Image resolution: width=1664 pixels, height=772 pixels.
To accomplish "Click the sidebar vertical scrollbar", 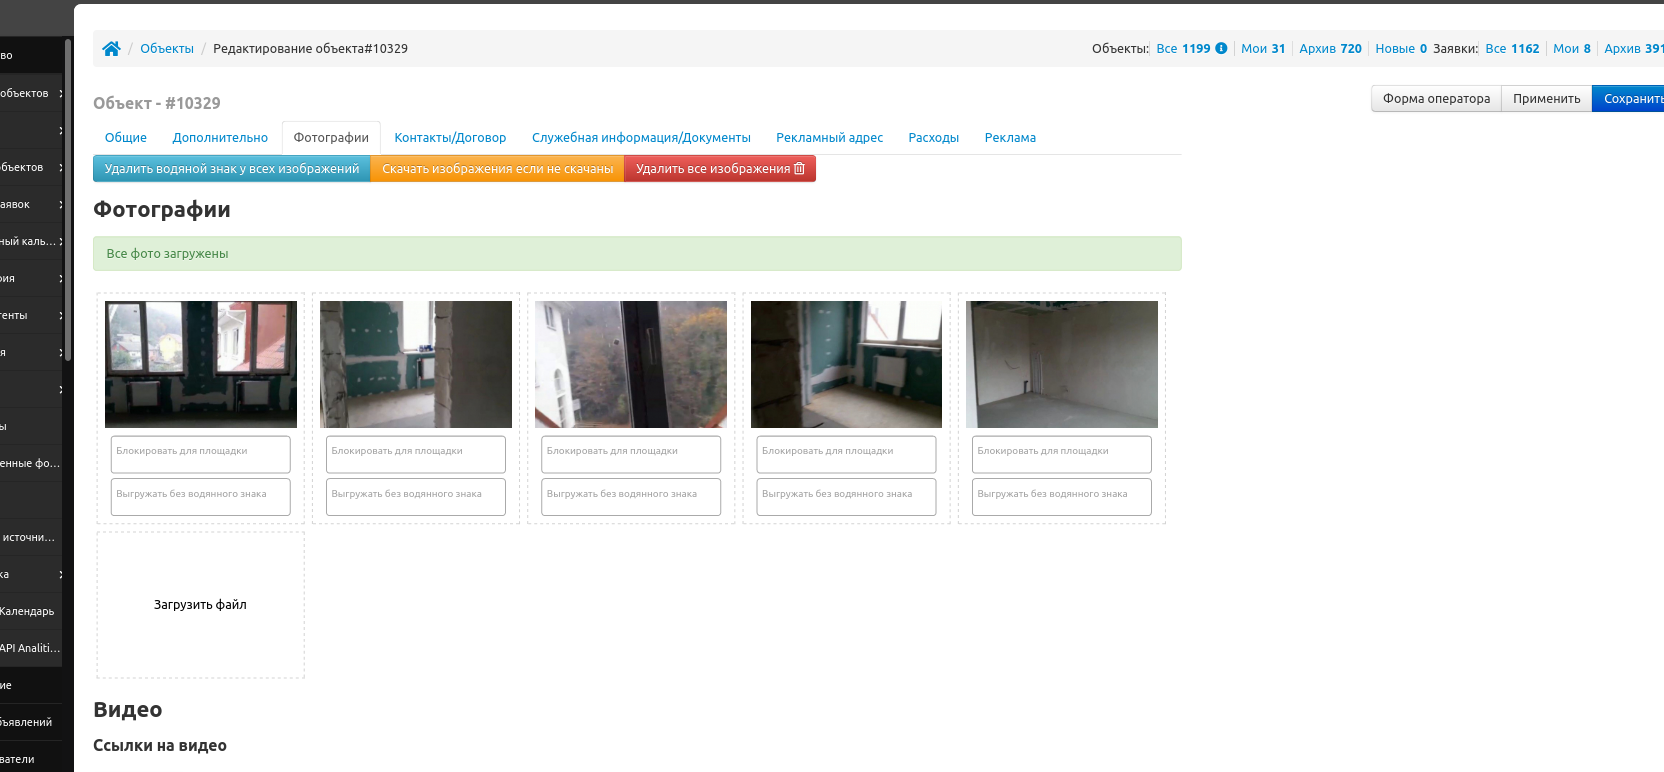I will (68, 200).
